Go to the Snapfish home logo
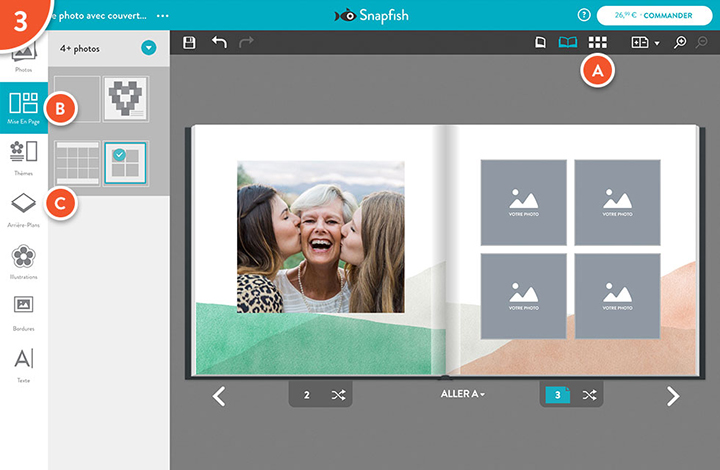This screenshot has height=470, width=720. point(371,15)
